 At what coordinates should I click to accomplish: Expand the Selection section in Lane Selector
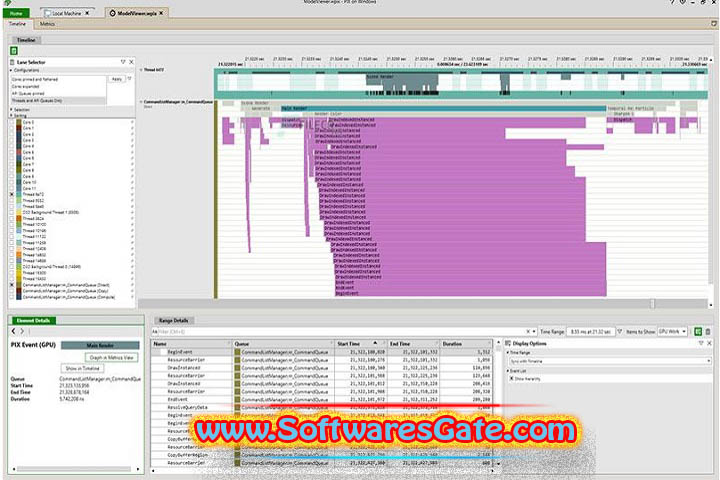[11, 110]
